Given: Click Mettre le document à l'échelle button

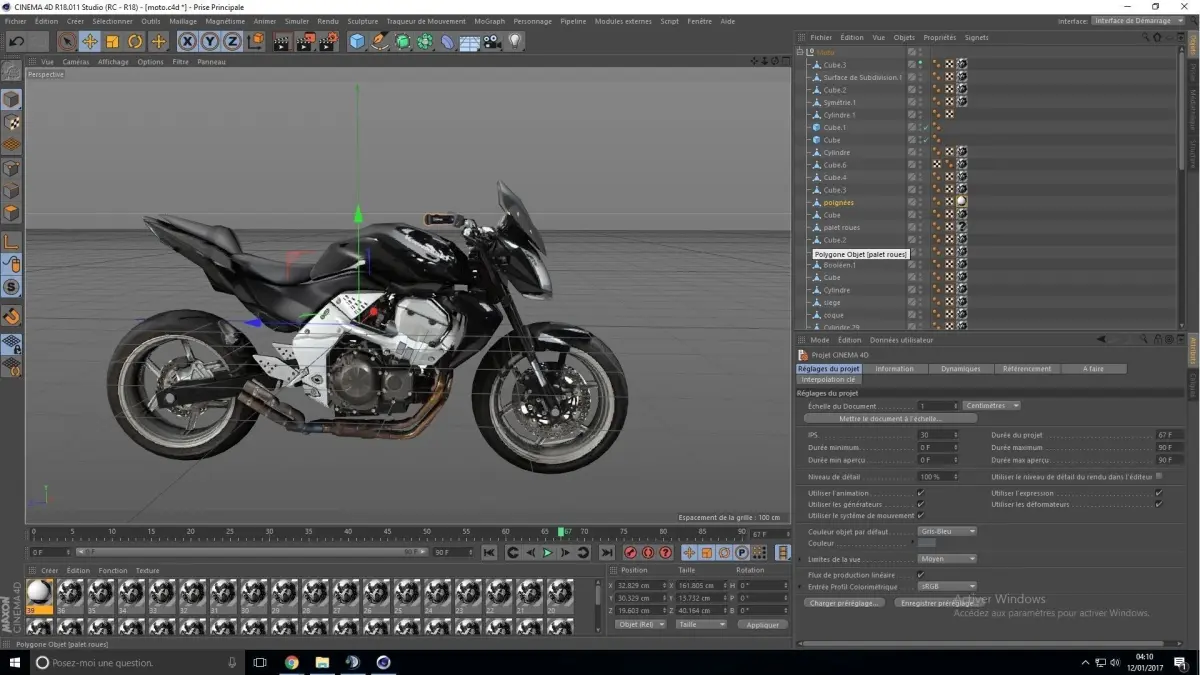Looking at the screenshot, I should click(890, 418).
